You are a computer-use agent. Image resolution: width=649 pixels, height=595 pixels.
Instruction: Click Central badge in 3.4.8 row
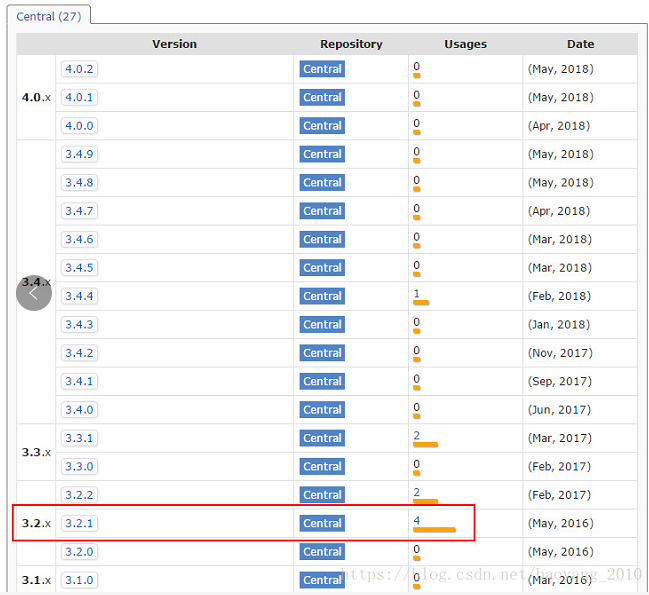pos(322,182)
